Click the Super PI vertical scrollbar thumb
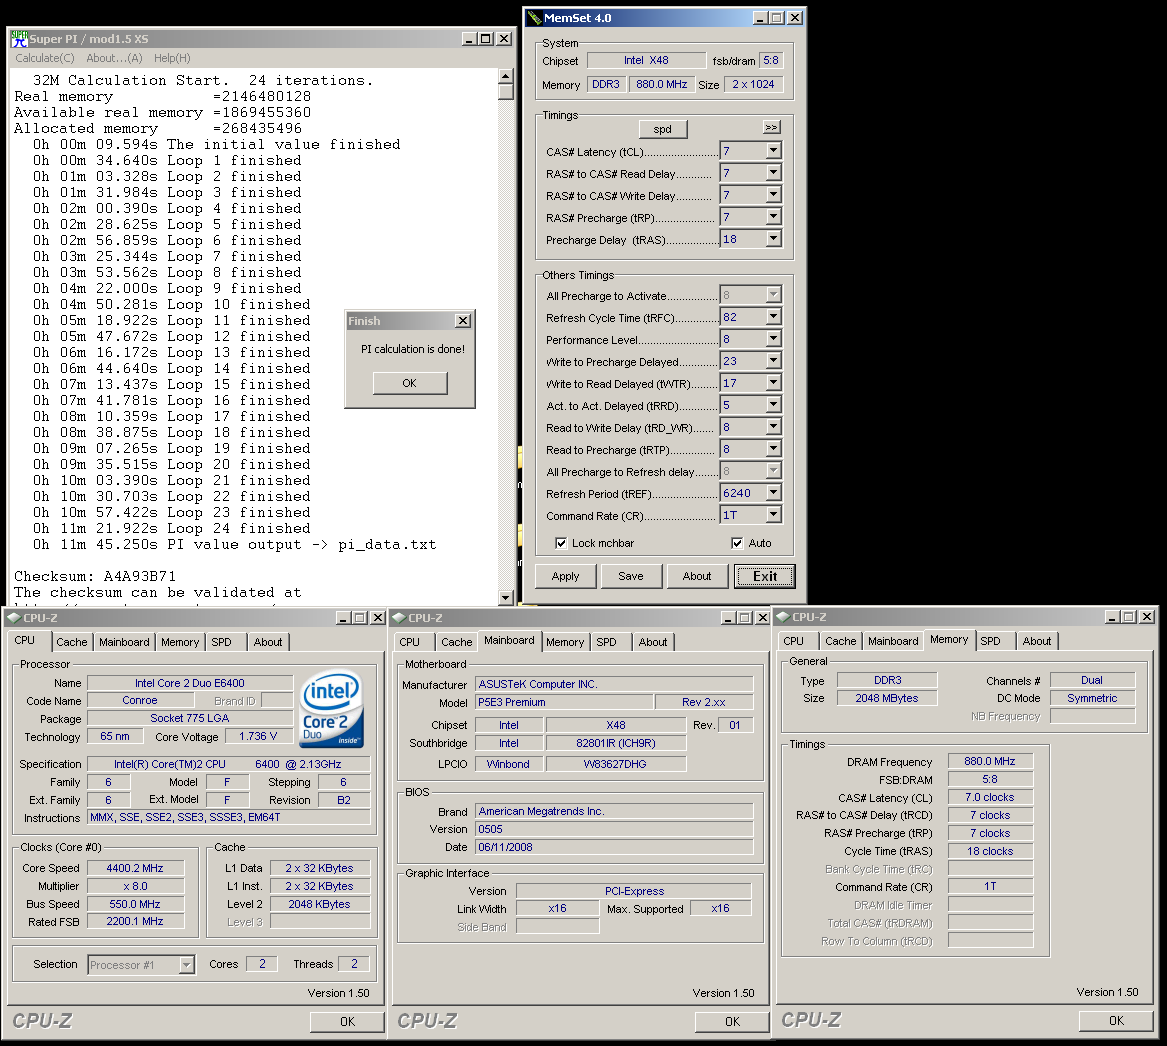1167x1046 pixels. (505, 92)
